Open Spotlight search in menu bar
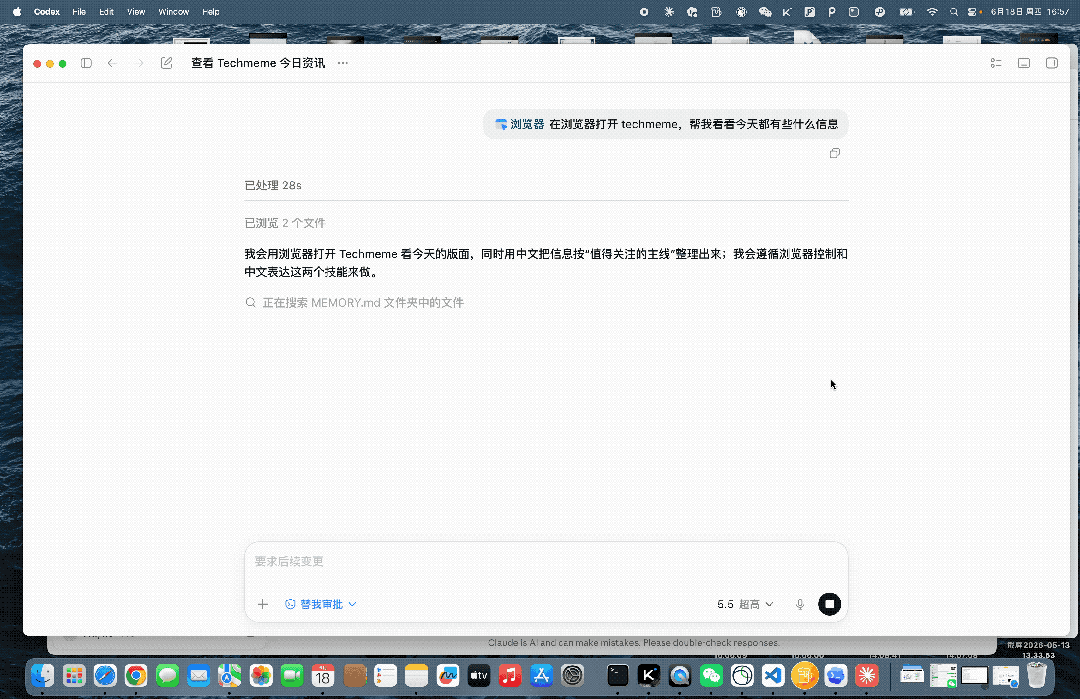 click(954, 12)
